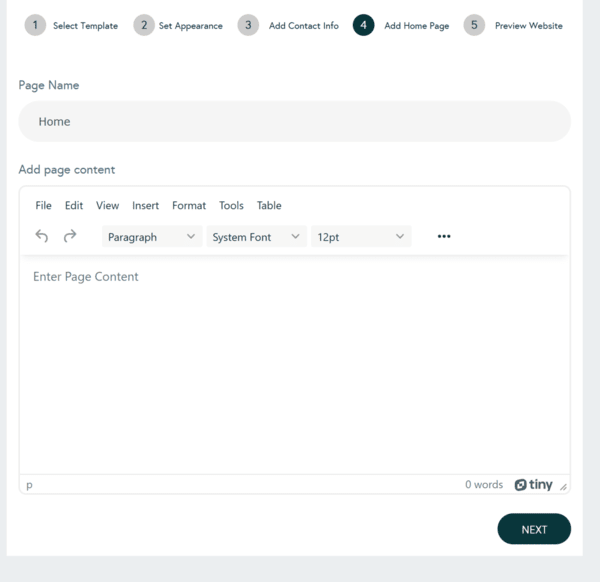Open the File menu

tap(43, 206)
